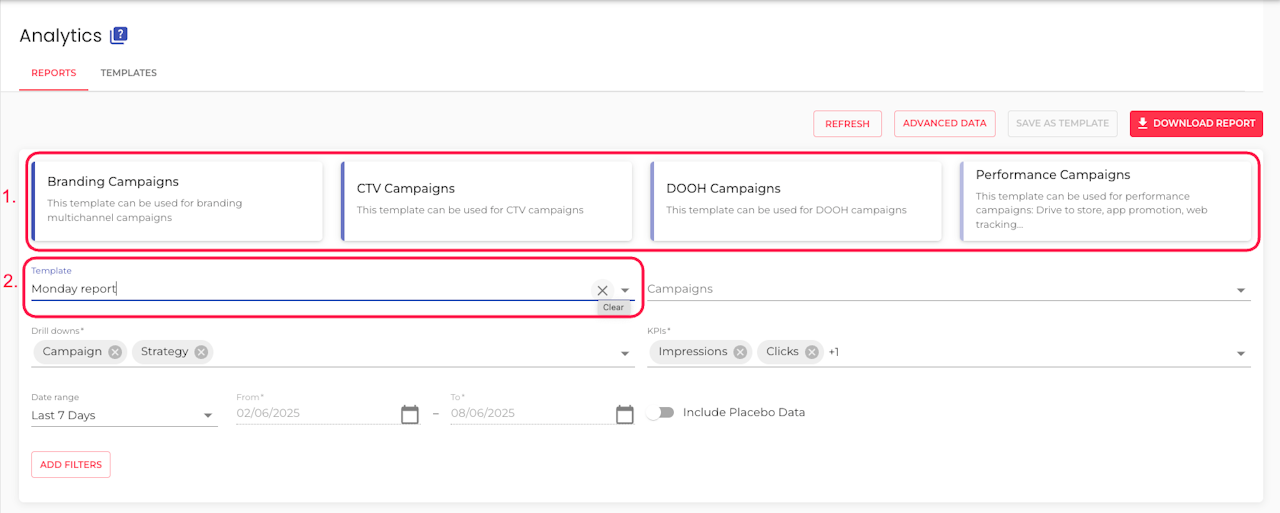Open the Drill downs dropdown arrow
1280x513 pixels.
[x=625, y=353]
